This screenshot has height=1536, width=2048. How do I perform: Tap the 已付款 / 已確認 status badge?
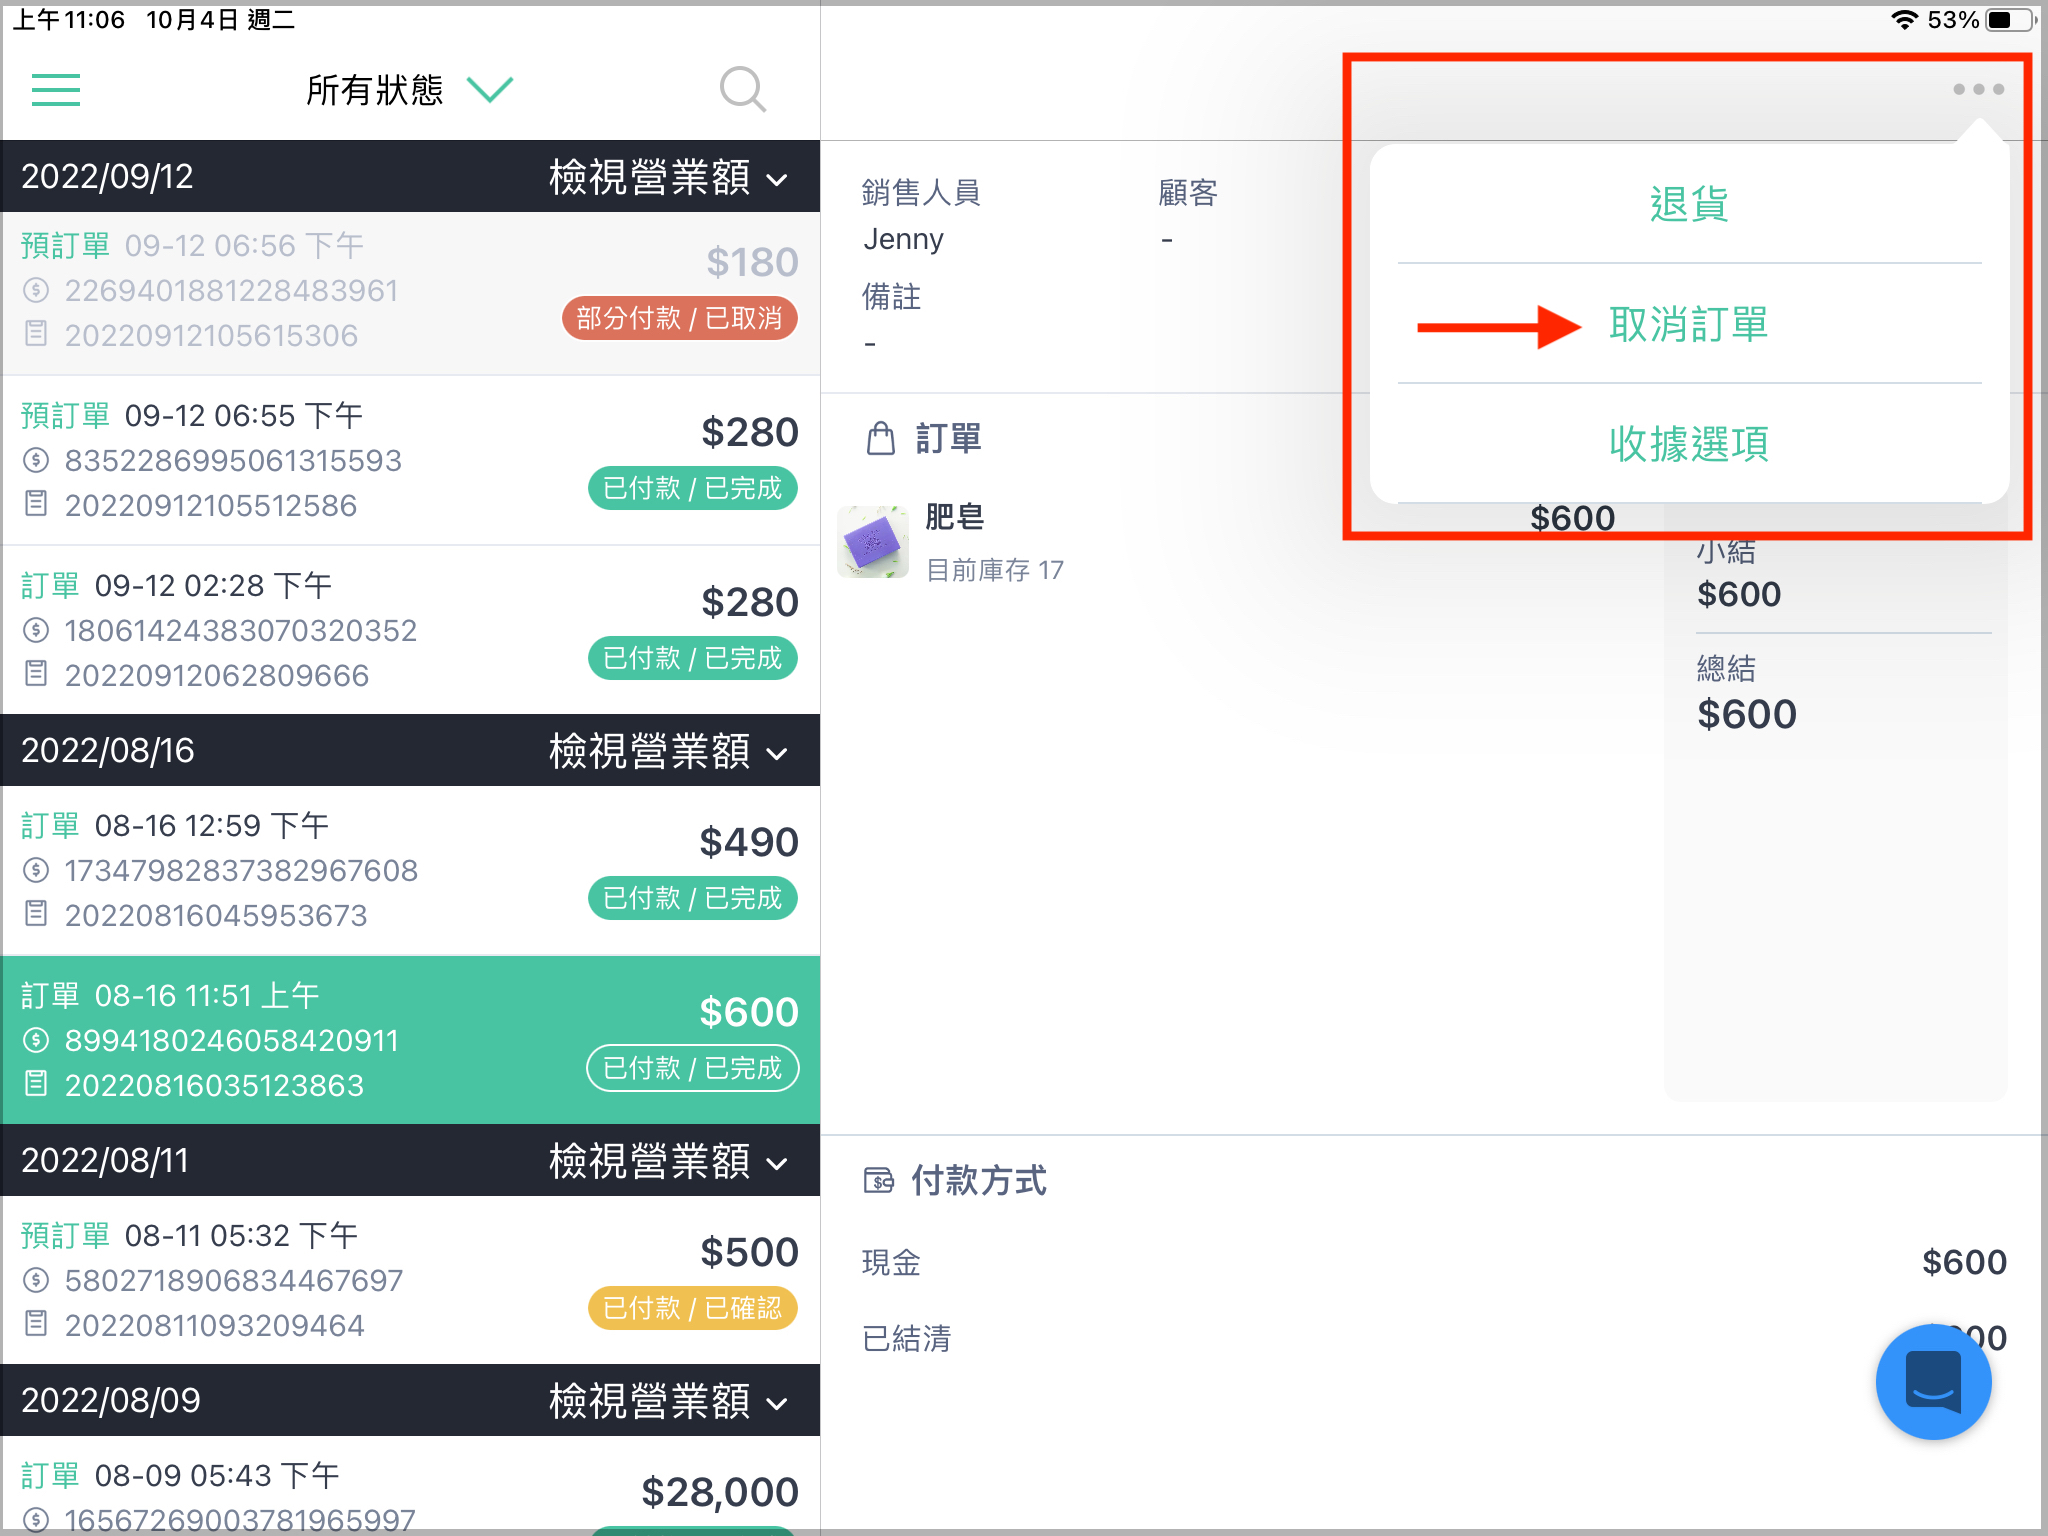[692, 1308]
